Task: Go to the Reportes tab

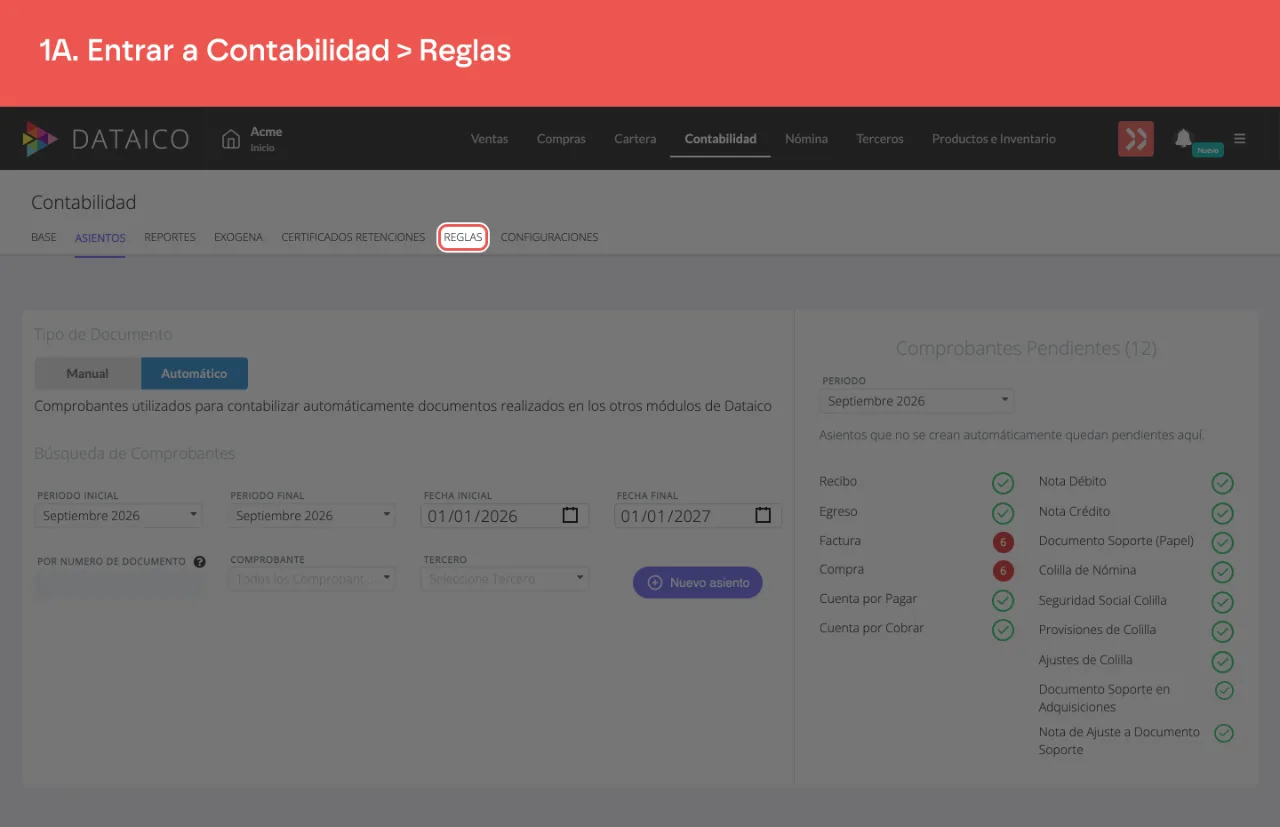Action: 170,238
